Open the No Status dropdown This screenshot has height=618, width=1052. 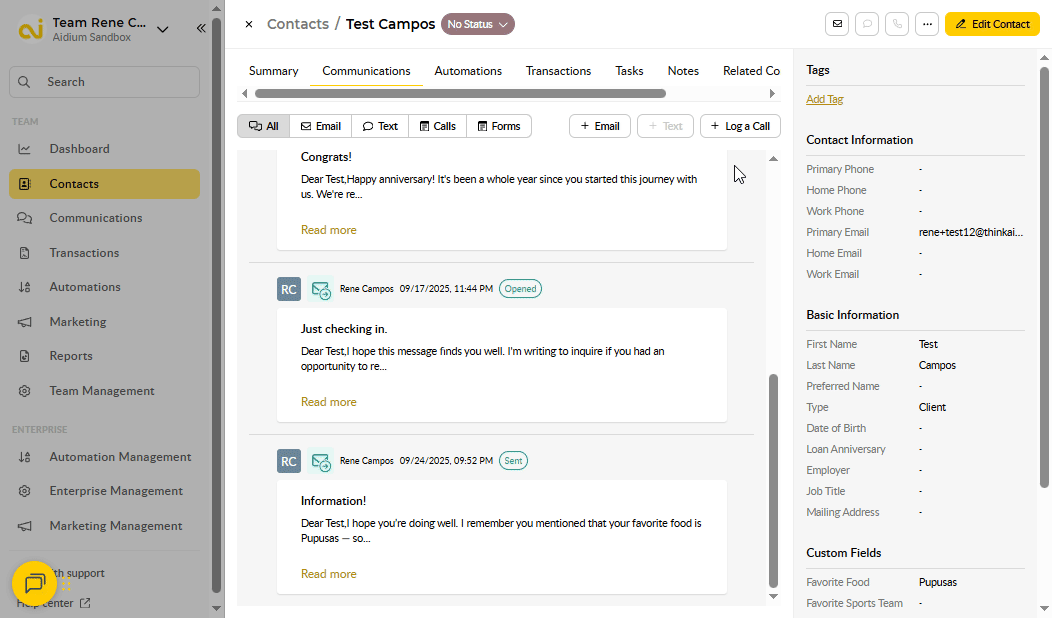click(x=478, y=24)
